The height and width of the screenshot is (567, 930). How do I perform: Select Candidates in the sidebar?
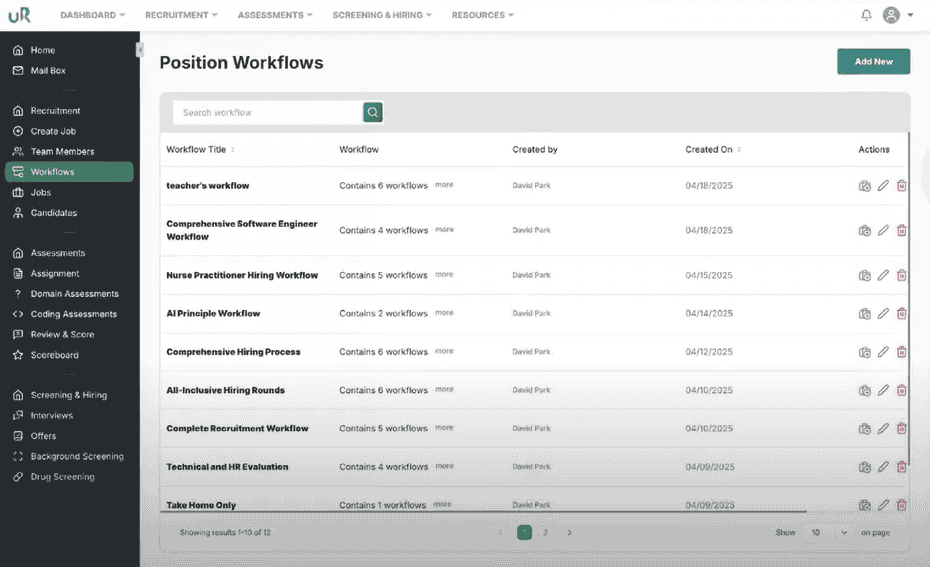[x=53, y=213]
